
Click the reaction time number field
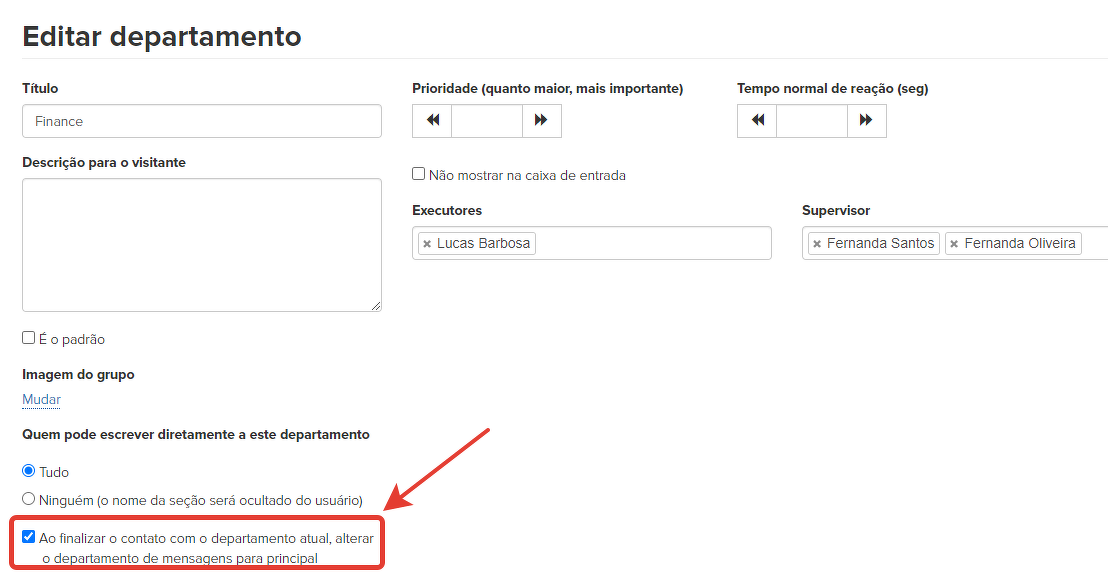pyautogui.click(x=811, y=121)
